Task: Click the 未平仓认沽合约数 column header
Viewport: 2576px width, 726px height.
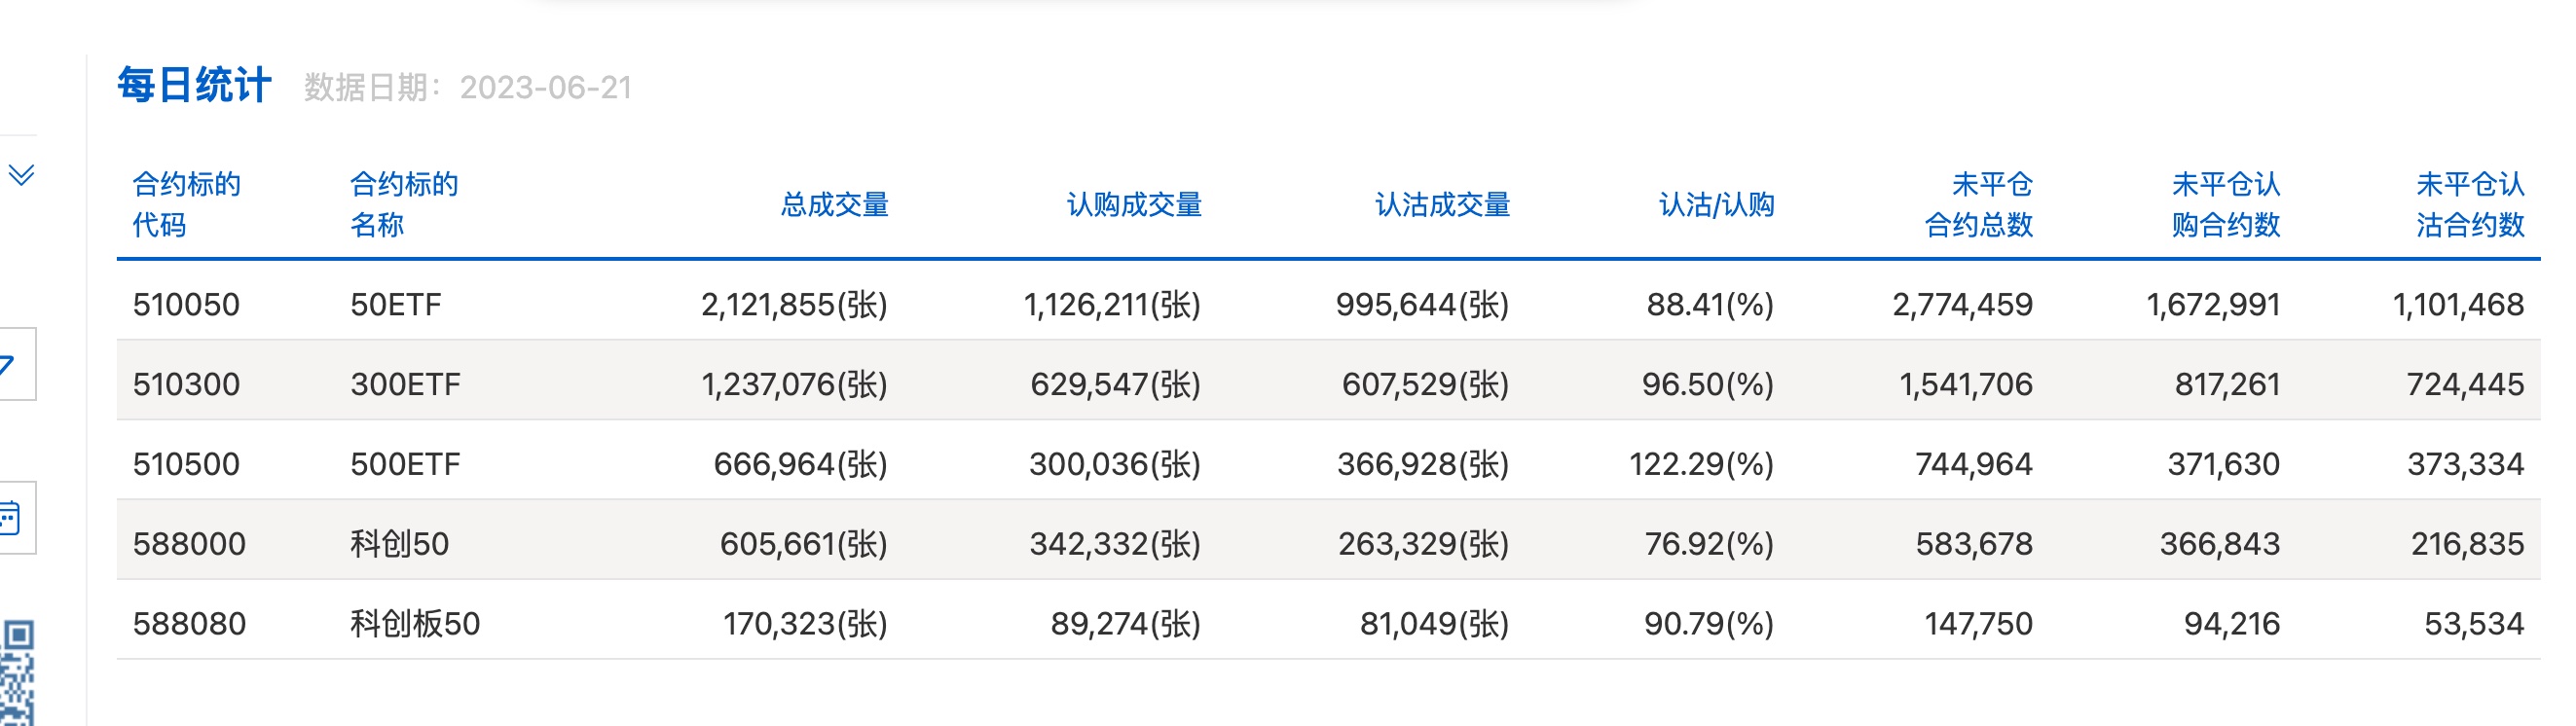Action: point(2470,205)
